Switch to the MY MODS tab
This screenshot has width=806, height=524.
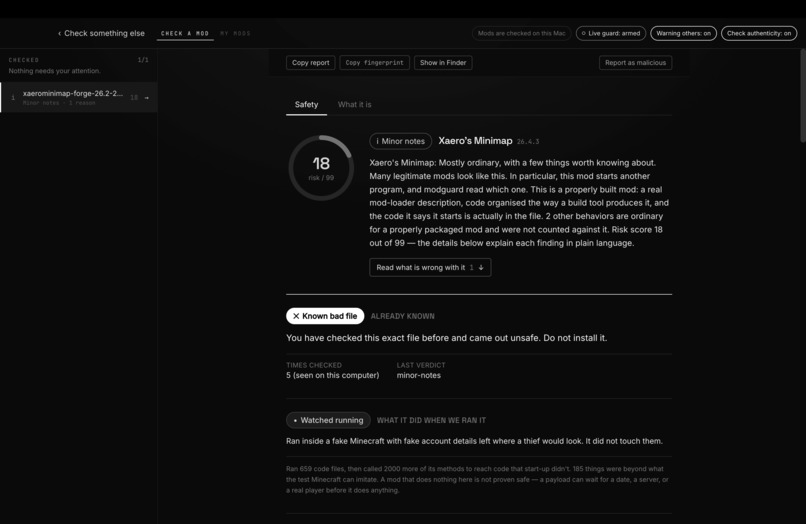pos(235,33)
